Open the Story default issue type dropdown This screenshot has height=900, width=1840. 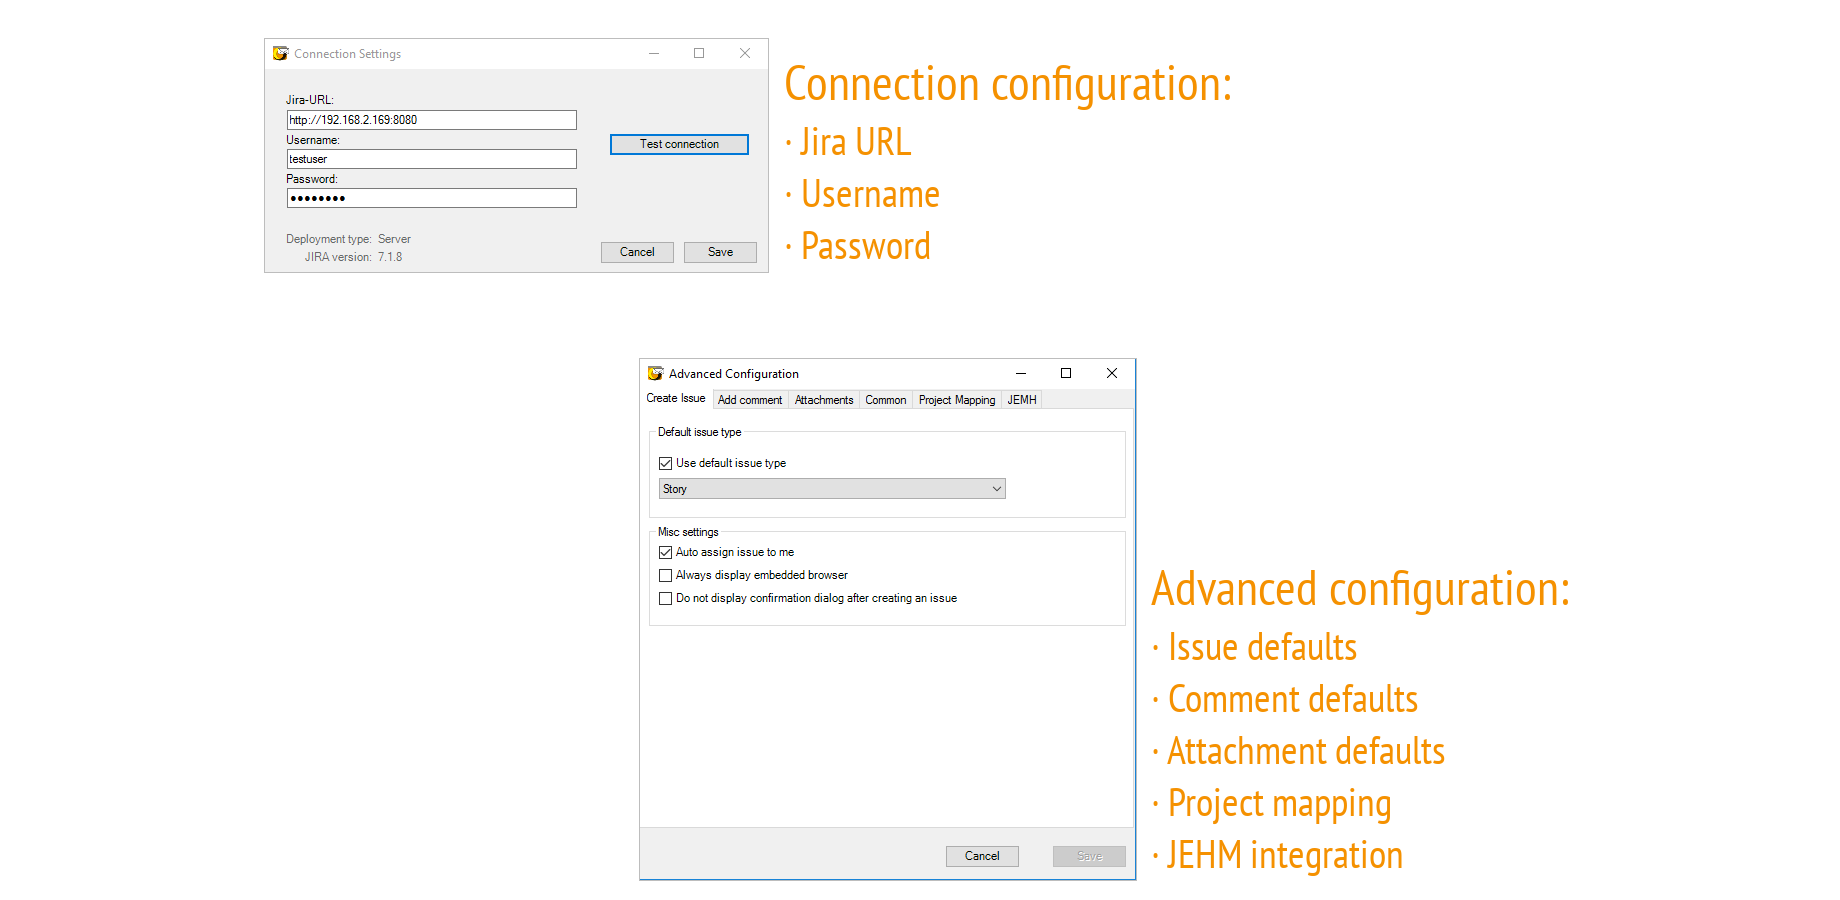tap(996, 488)
